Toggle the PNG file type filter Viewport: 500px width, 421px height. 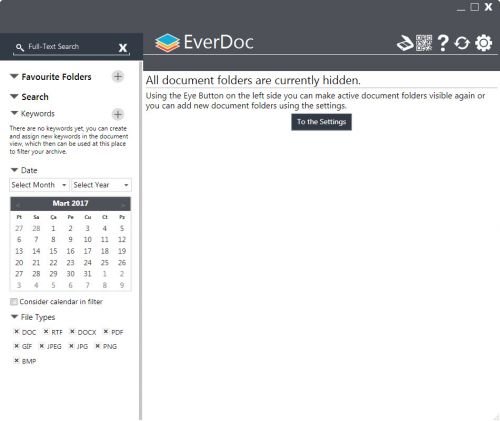[98, 346]
